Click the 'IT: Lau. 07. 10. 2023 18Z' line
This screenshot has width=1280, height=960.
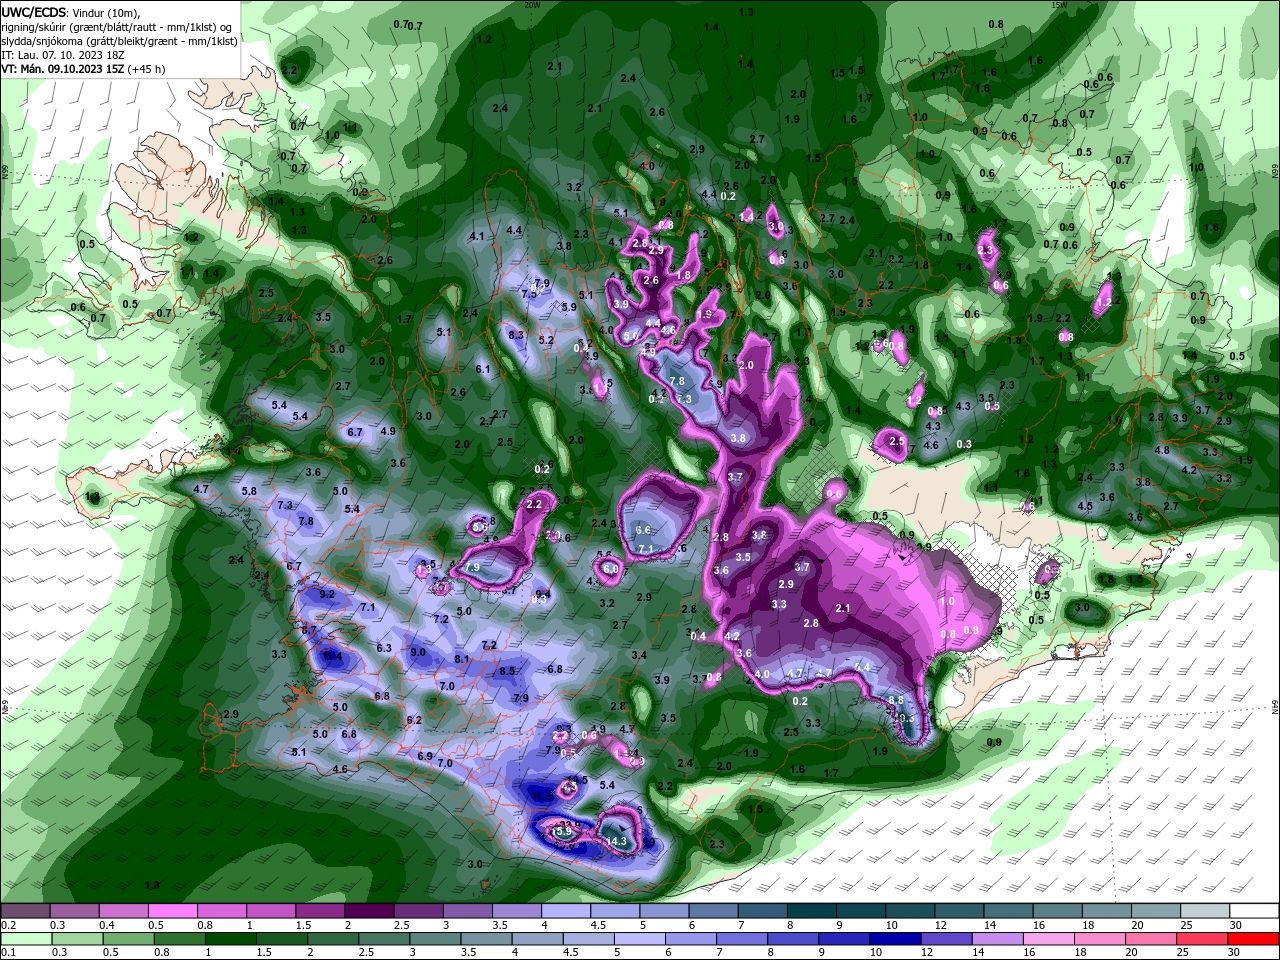pyautogui.click(x=61, y=55)
